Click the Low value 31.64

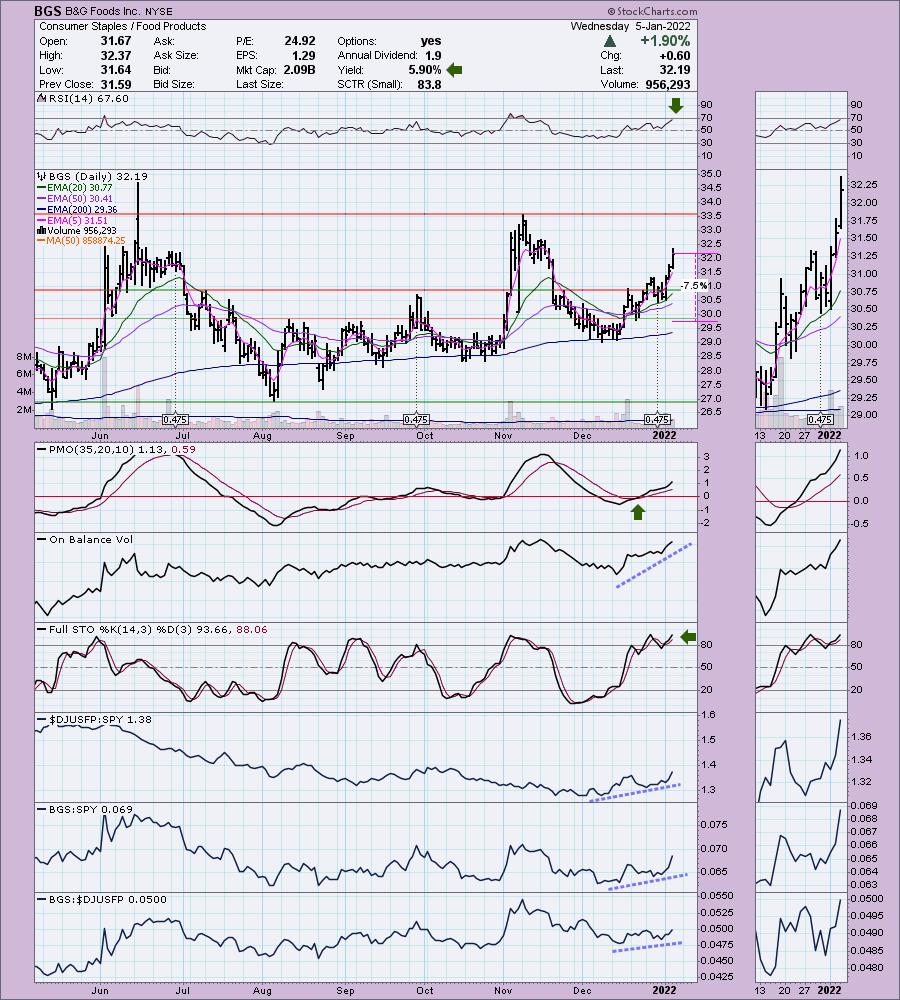pyautogui.click(x=116, y=70)
